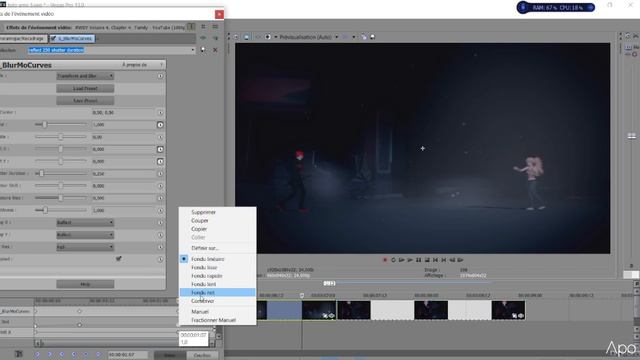Open the second Reflect wrap dropdown
Screen dimensions: 640x360
pos(85,235)
